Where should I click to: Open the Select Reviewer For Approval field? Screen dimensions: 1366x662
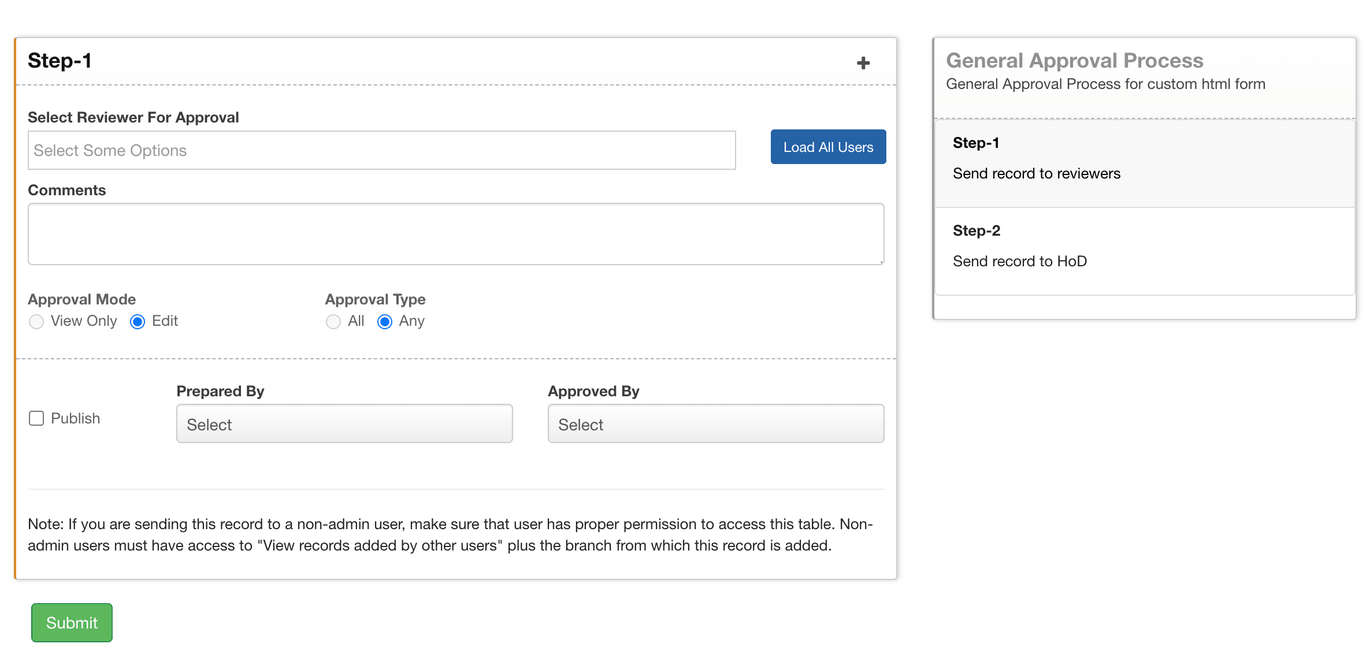click(382, 150)
